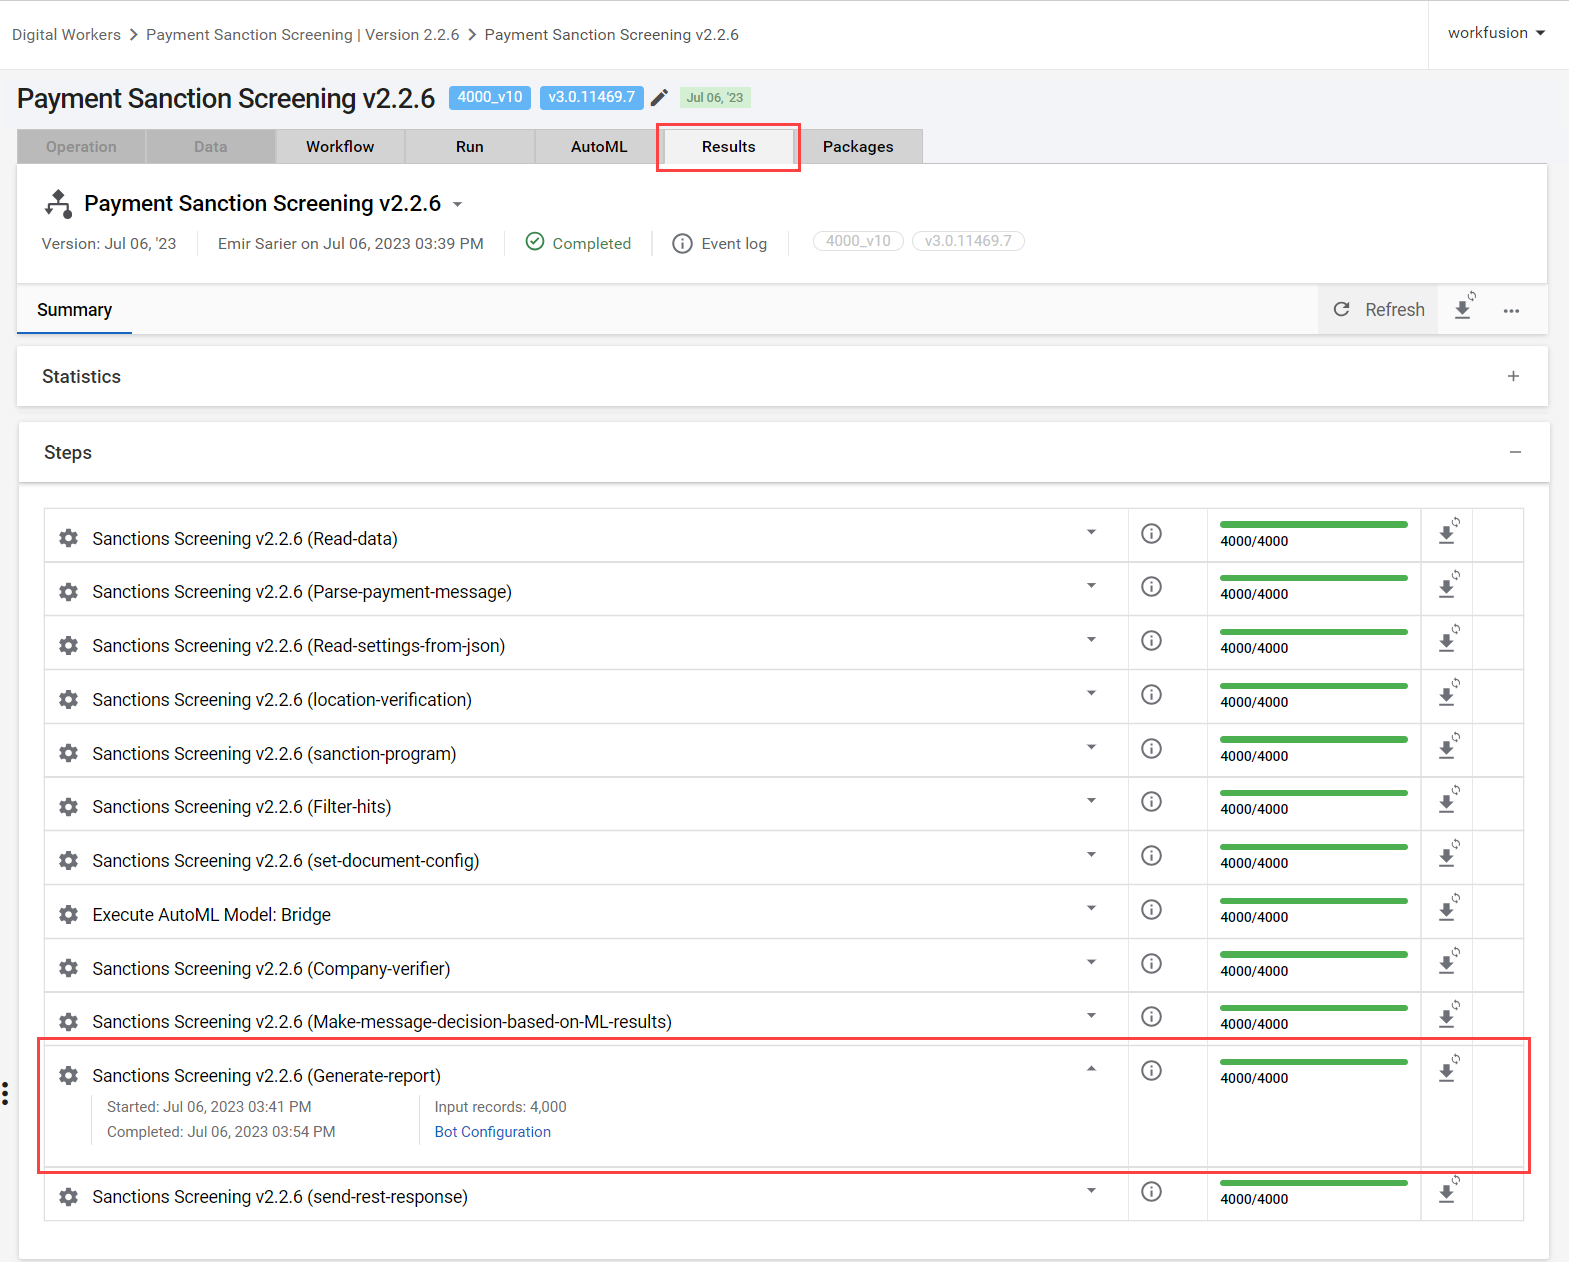
Task: Go to the AutoML tab
Action: pos(599,146)
